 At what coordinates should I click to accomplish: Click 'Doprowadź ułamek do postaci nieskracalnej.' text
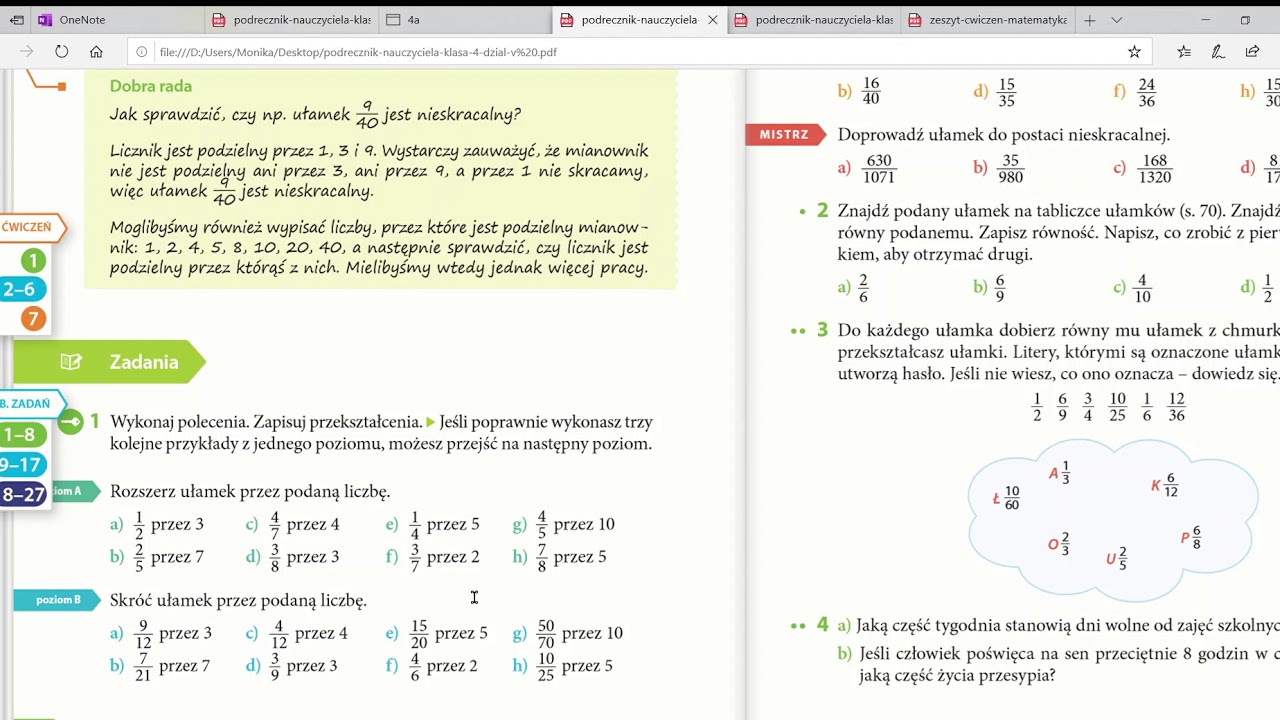(1004, 135)
